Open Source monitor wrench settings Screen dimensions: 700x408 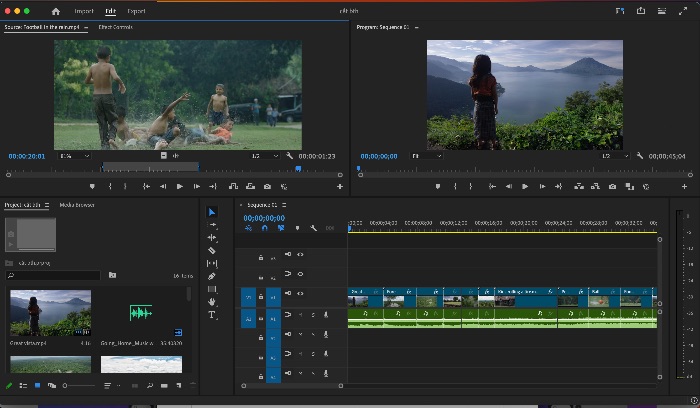[289, 156]
